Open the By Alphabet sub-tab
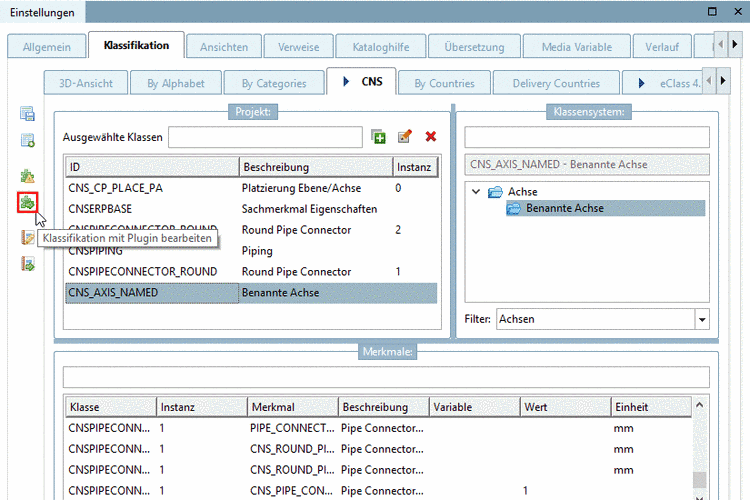The height and width of the screenshot is (500, 750). 176,83
